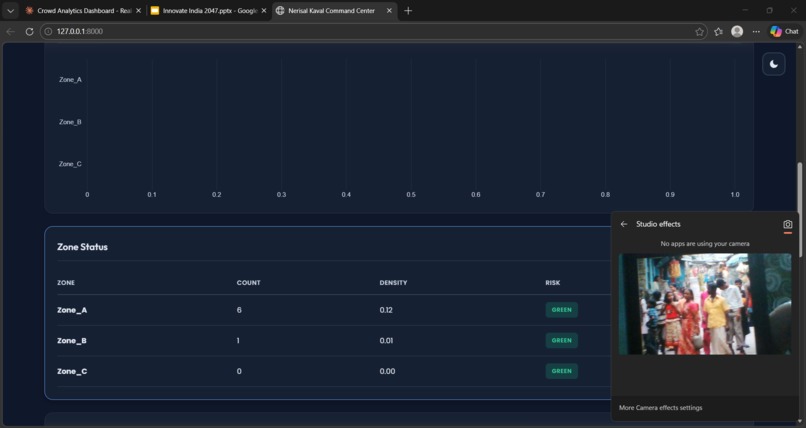The height and width of the screenshot is (428, 806).
Task: Click the page vertical scrollbar thumb
Action: tap(799, 210)
